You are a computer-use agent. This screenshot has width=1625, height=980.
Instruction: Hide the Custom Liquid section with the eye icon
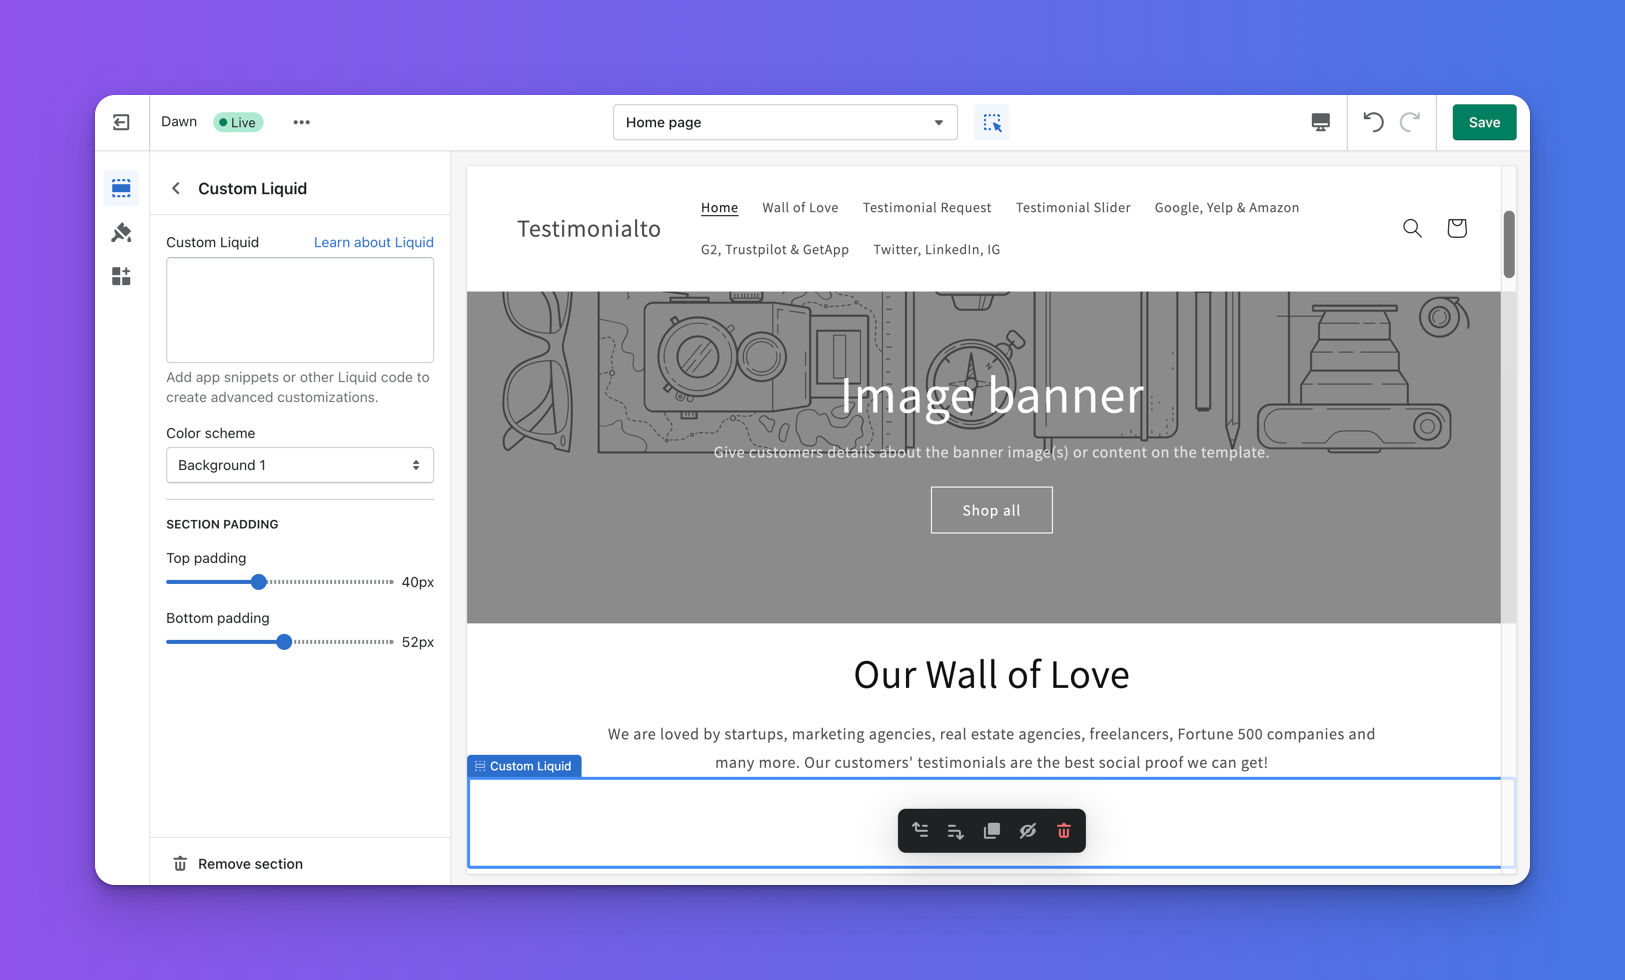point(1027,831)
